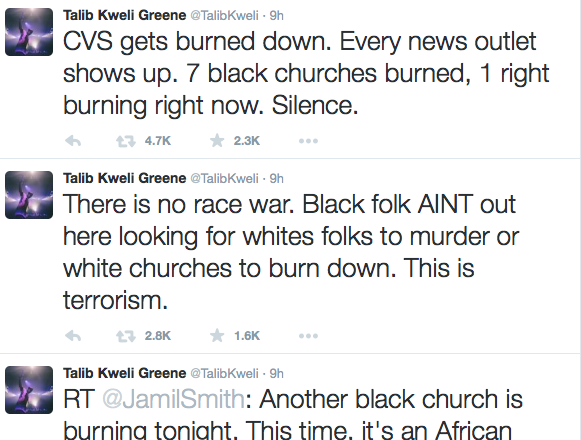Open Talib Kweli avatar on third tweet
581x440 pixels.
(x=29, y=390)
